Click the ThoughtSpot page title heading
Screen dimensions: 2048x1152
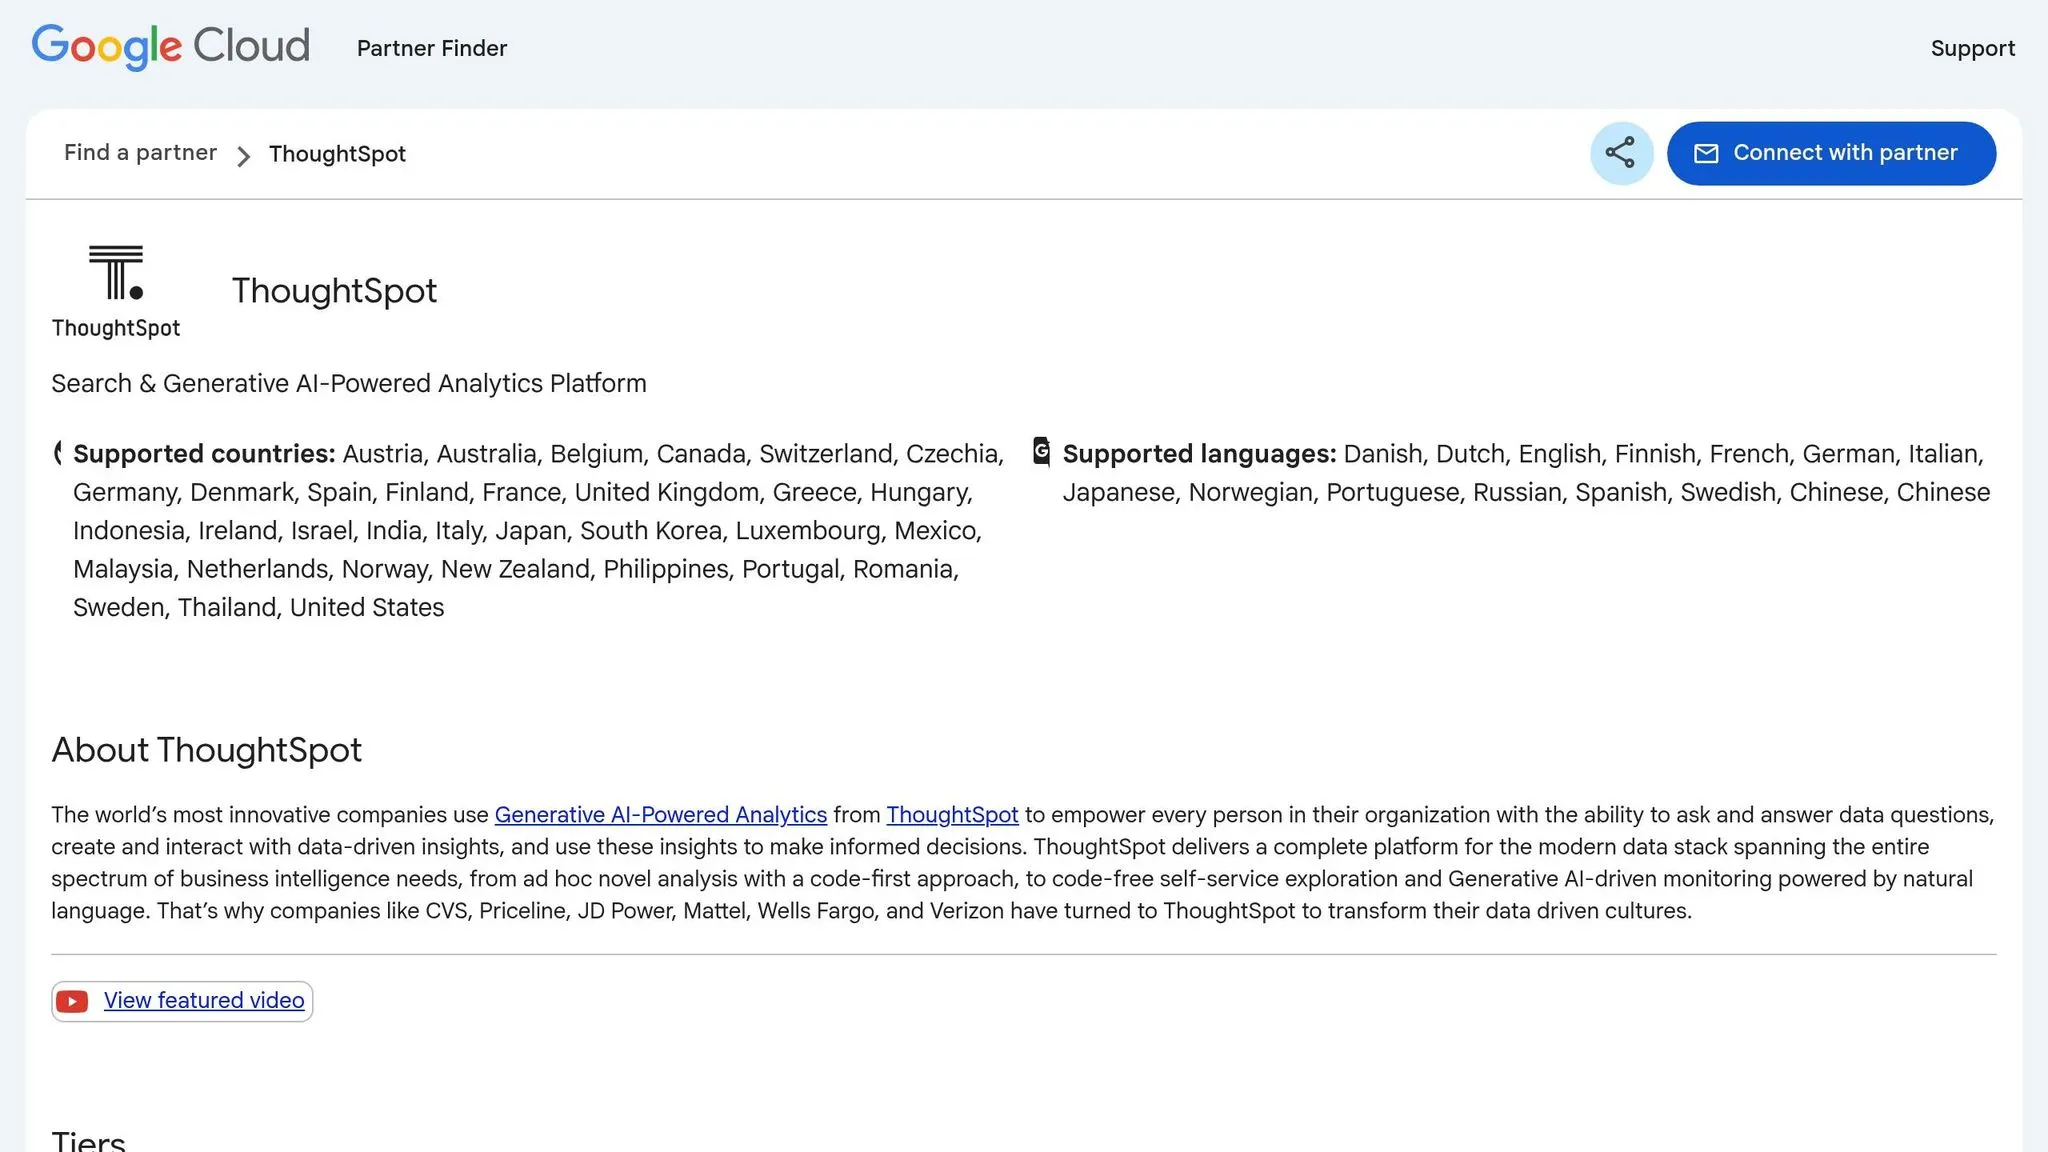coord(334,291)
